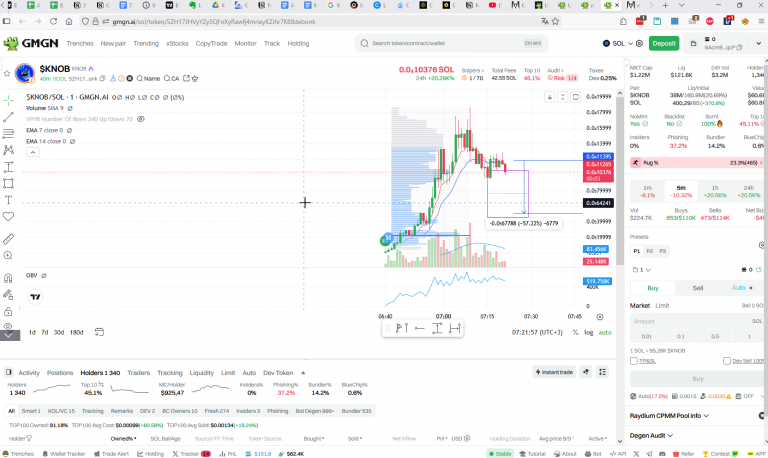768x458 pixels.
Task: Open the CopyTrade menu
Action: (211, 44)
